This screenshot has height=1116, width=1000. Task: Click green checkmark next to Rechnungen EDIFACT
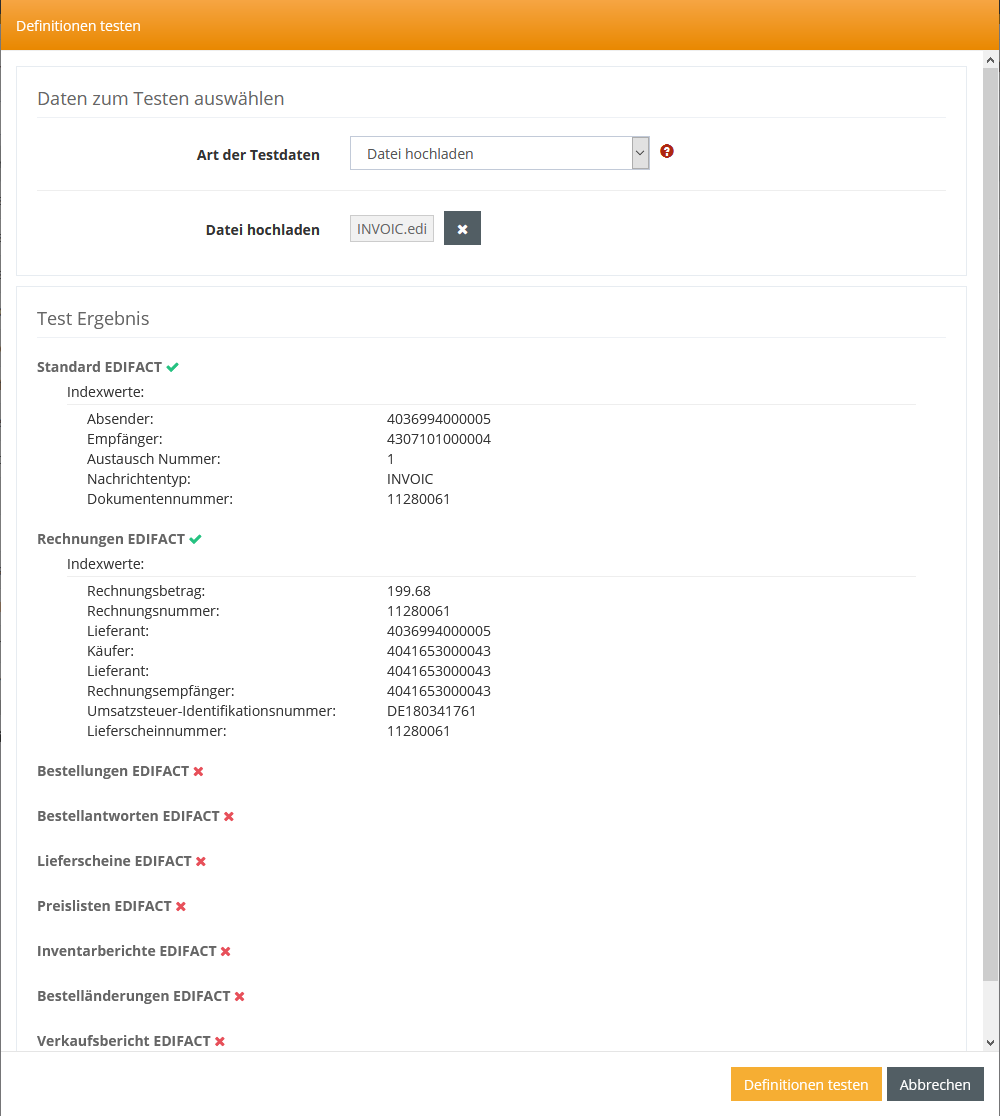tap(196, 539)
